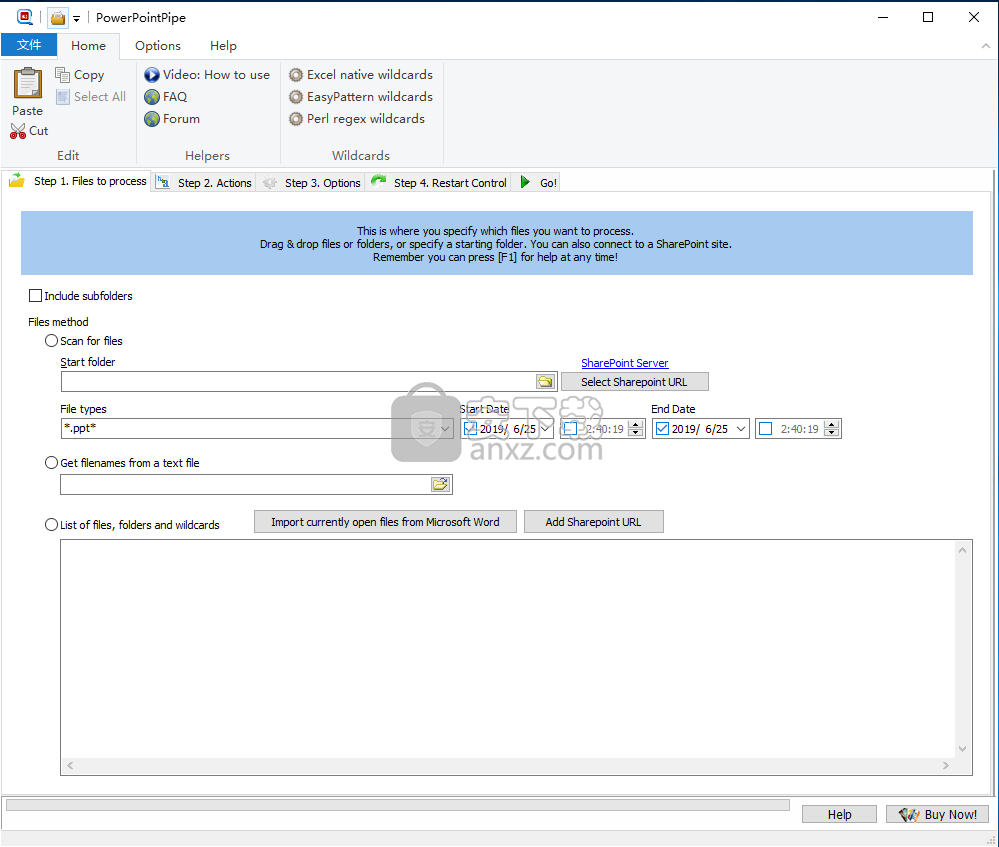Open the quick access toolbar customize arrow

[76, 18]
